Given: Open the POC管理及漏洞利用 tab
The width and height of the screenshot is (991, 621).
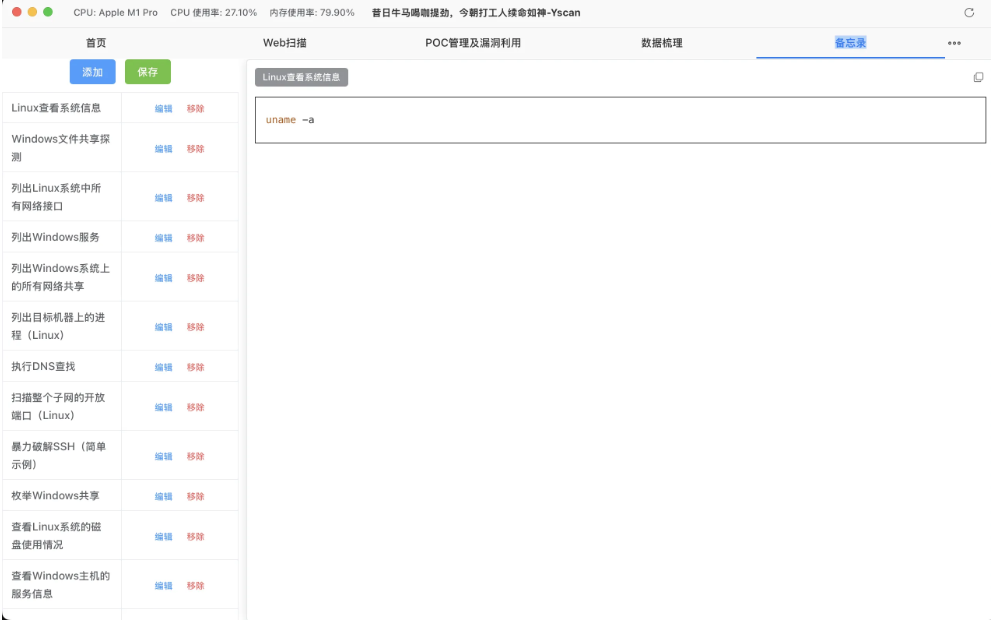Looking at the screenshot, I should [x=473, y=43].
